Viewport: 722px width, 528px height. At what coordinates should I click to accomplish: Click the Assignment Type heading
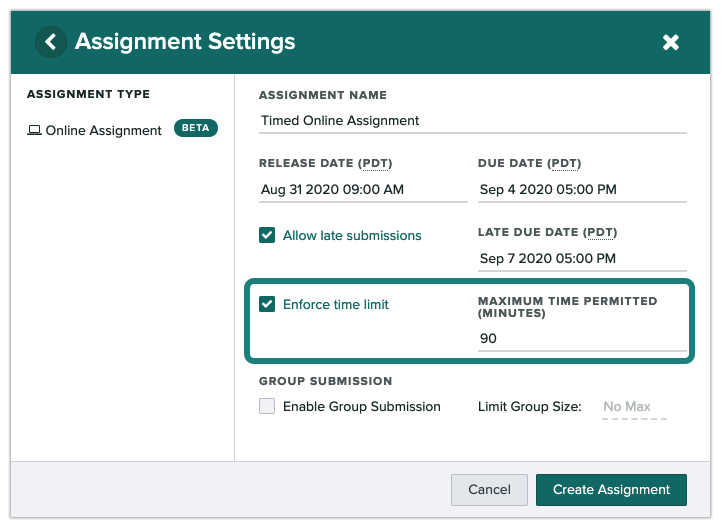[88, 94]
